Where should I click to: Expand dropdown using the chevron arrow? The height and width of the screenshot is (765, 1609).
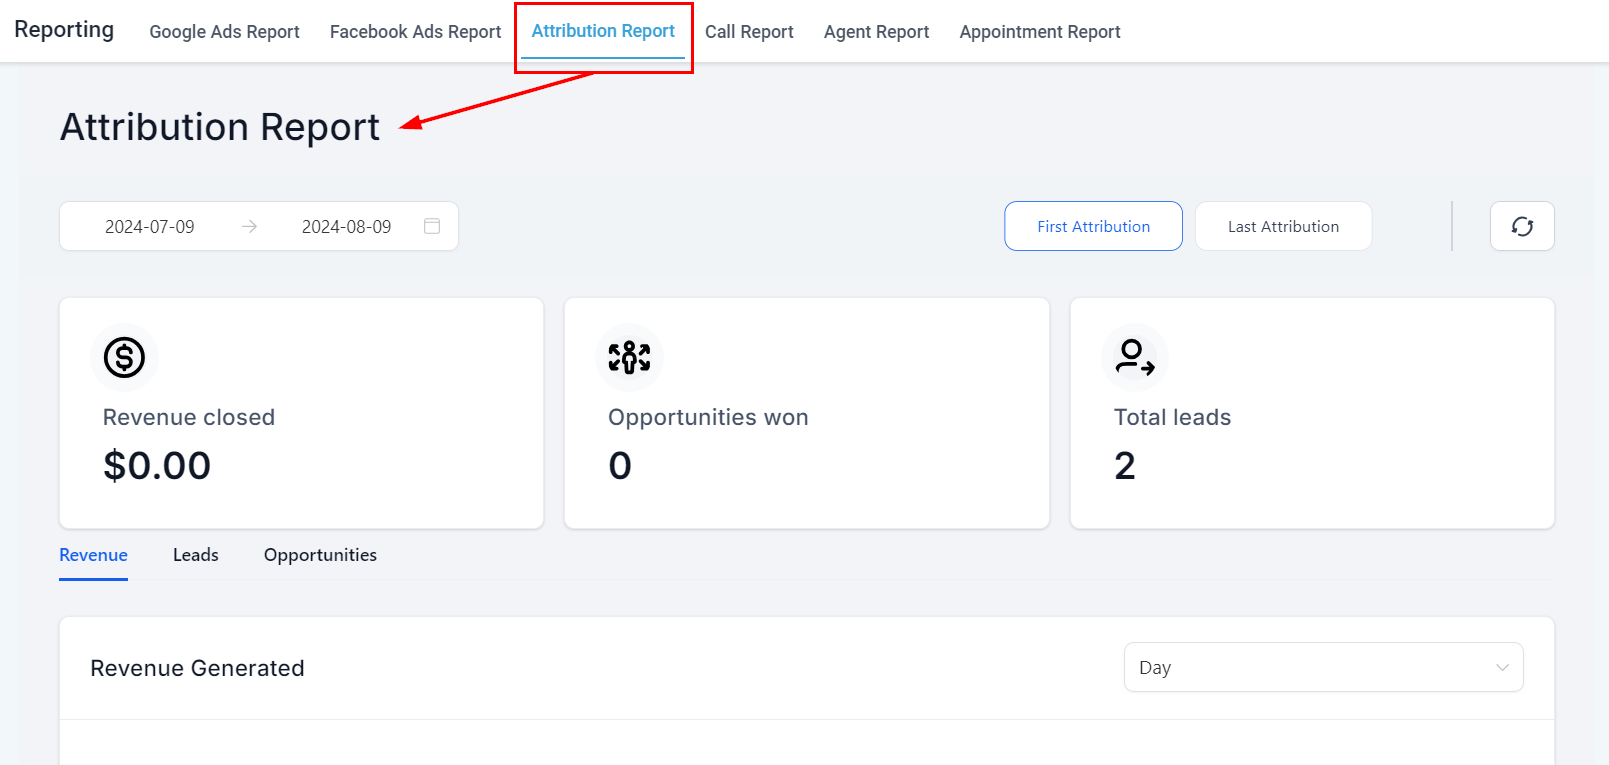[x=1501, y=667]
